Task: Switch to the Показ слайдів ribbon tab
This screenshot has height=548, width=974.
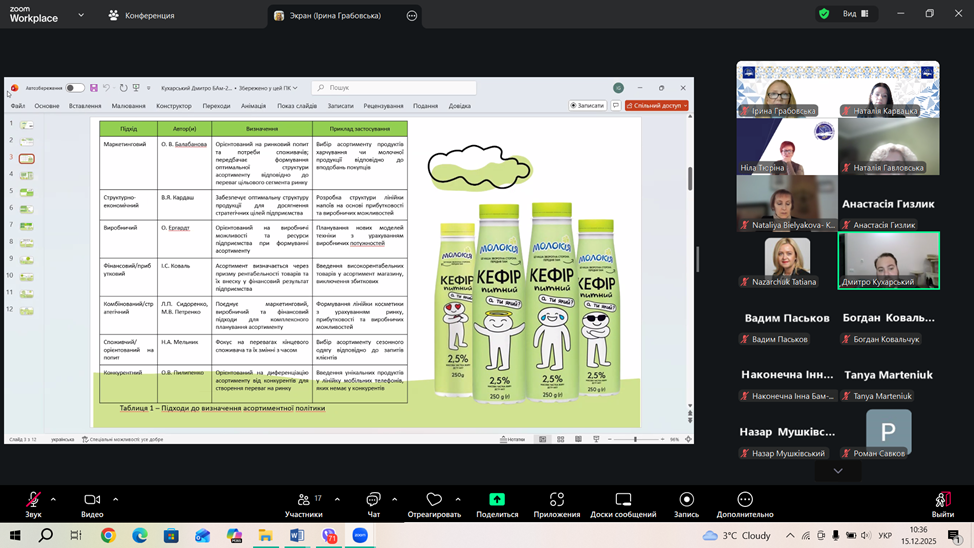Action: pos(297,106)
